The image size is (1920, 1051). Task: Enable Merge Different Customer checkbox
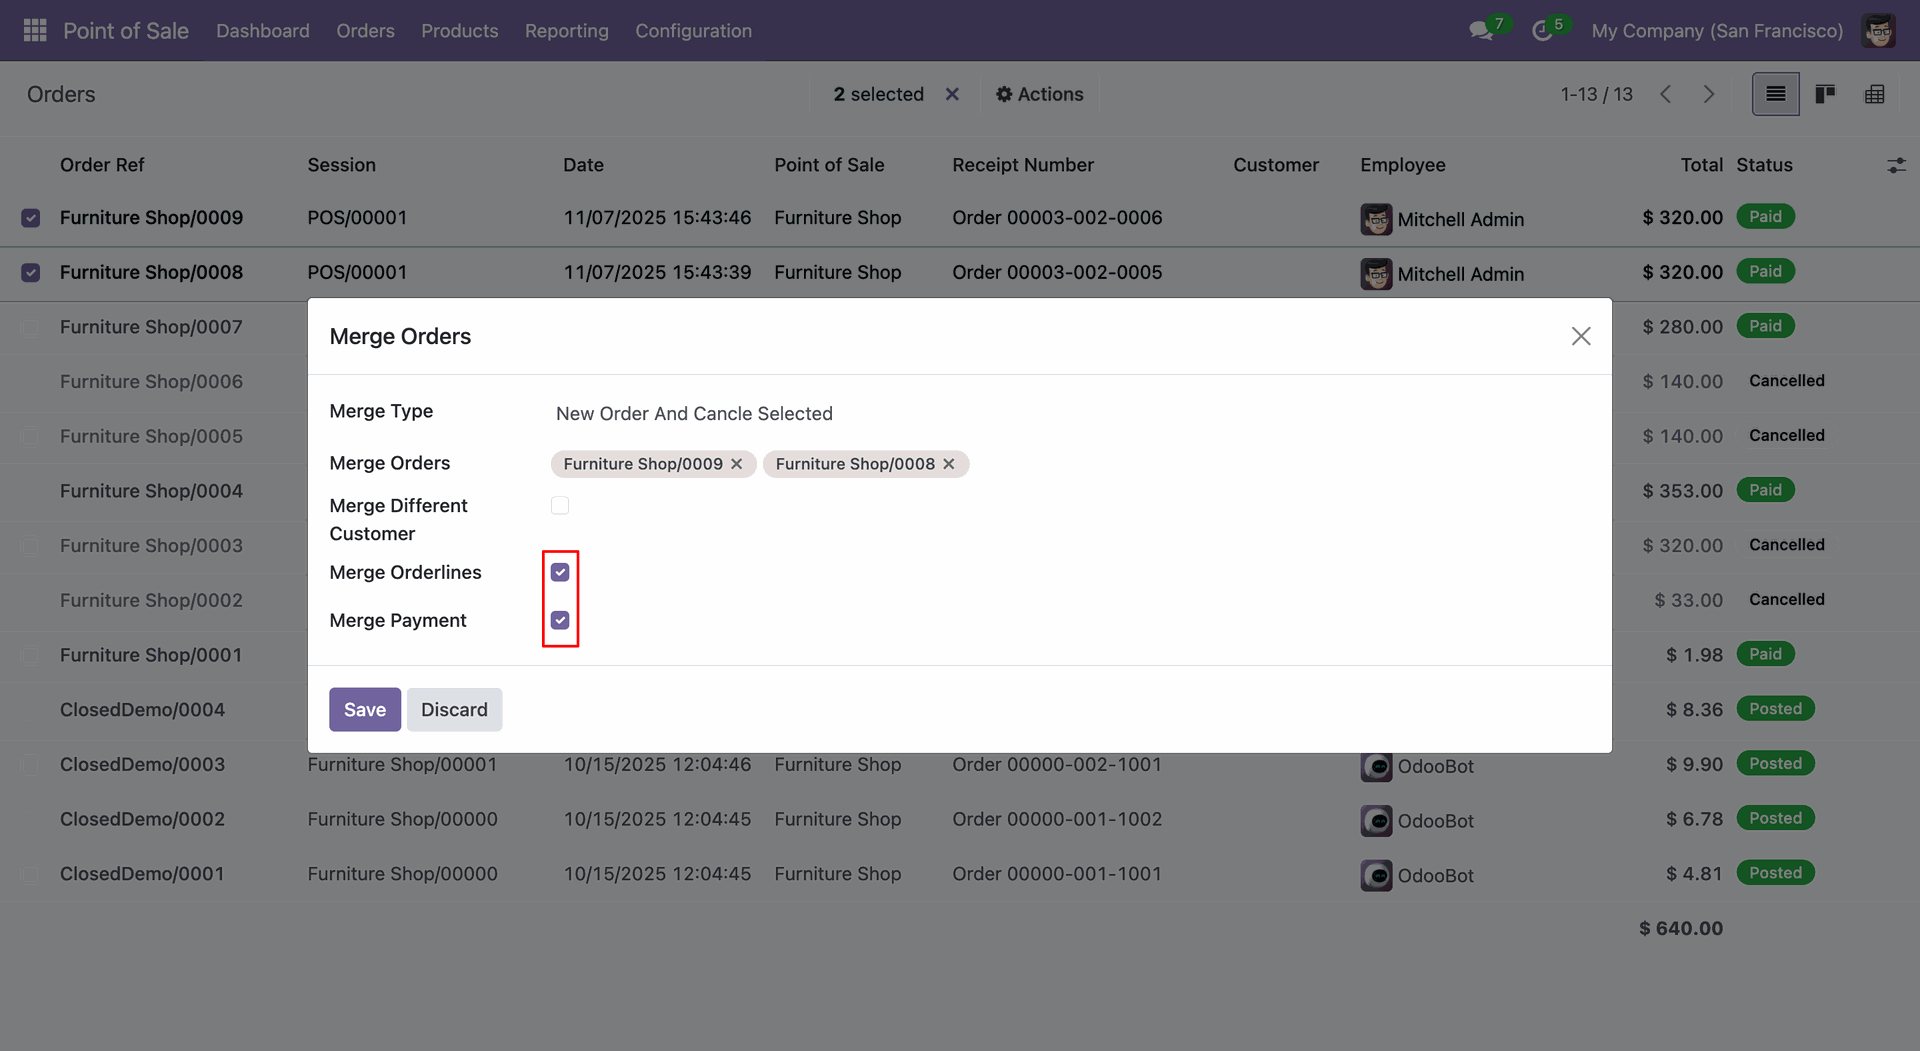(x=560, y=506)
